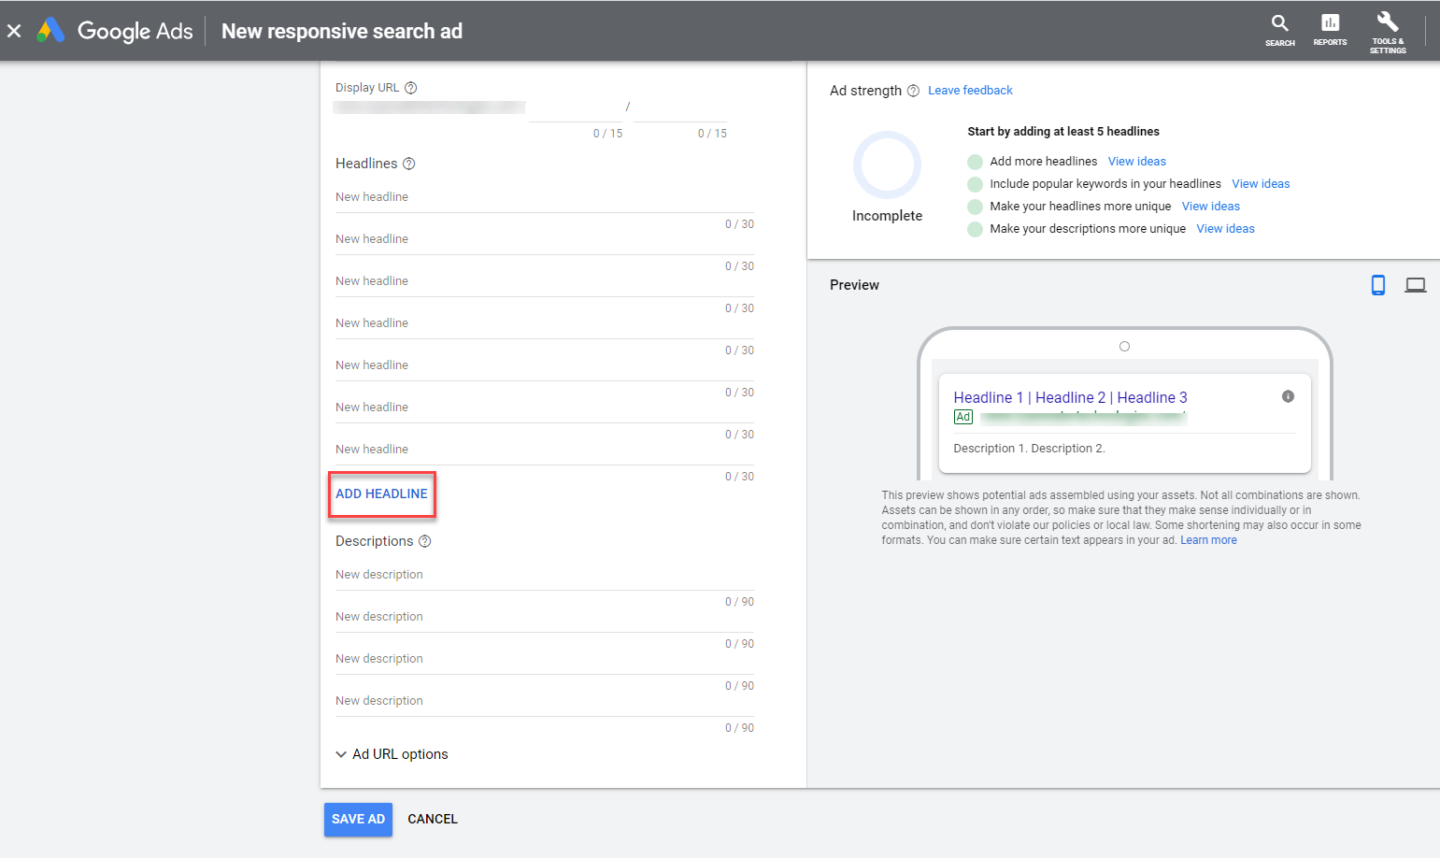Image resolution: width=1440 pixels, height=858 pixels.
Task: Click the Search magnifier icon
Action: pyautogui.click(x=1279, y=24)
